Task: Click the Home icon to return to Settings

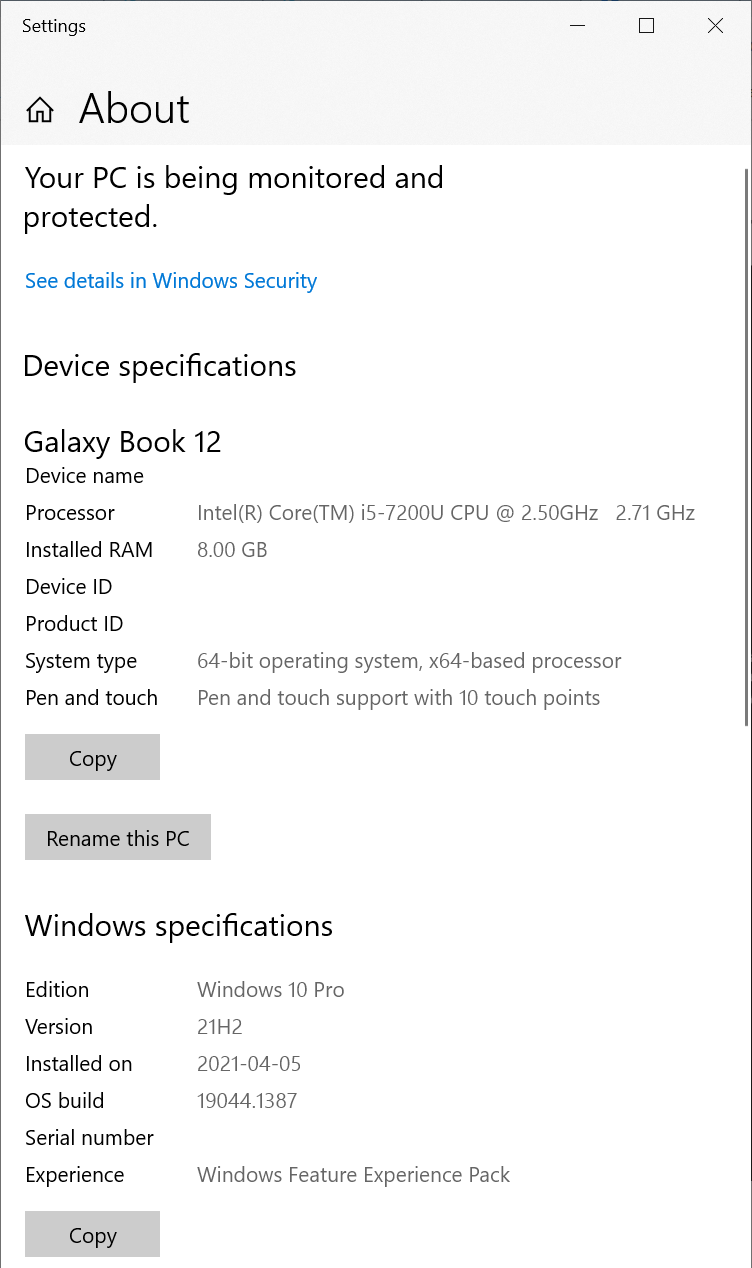Action: tap(39, 110)
